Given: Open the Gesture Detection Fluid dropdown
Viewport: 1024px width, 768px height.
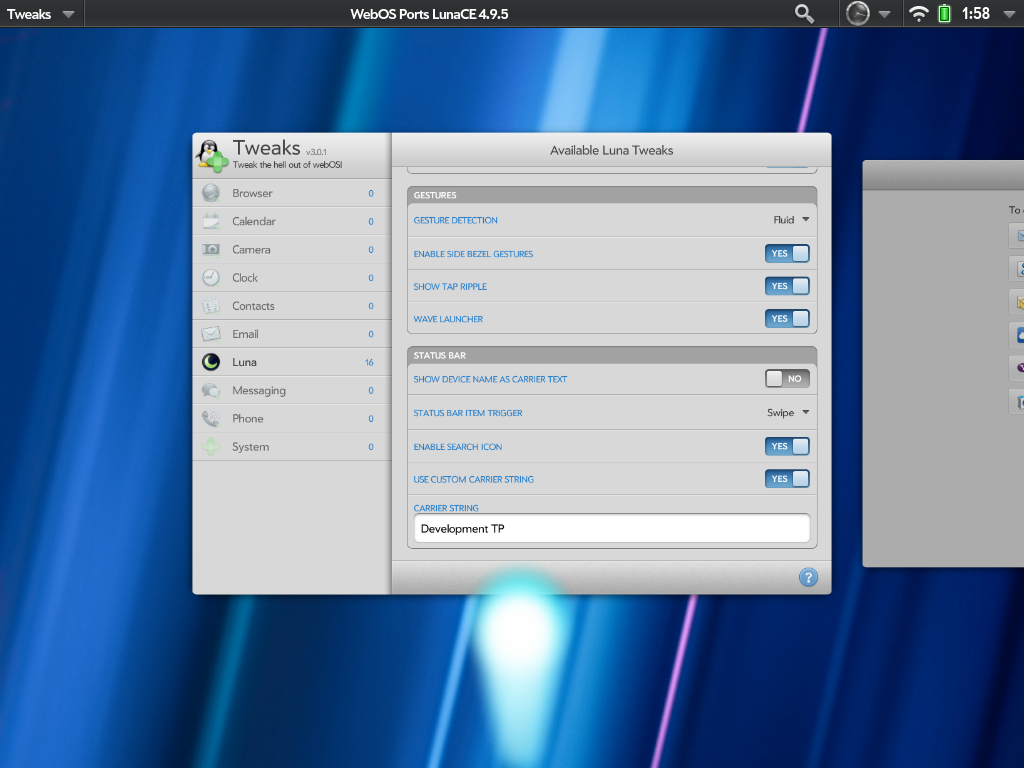Looking at the screenshot, I should point(790,220).
